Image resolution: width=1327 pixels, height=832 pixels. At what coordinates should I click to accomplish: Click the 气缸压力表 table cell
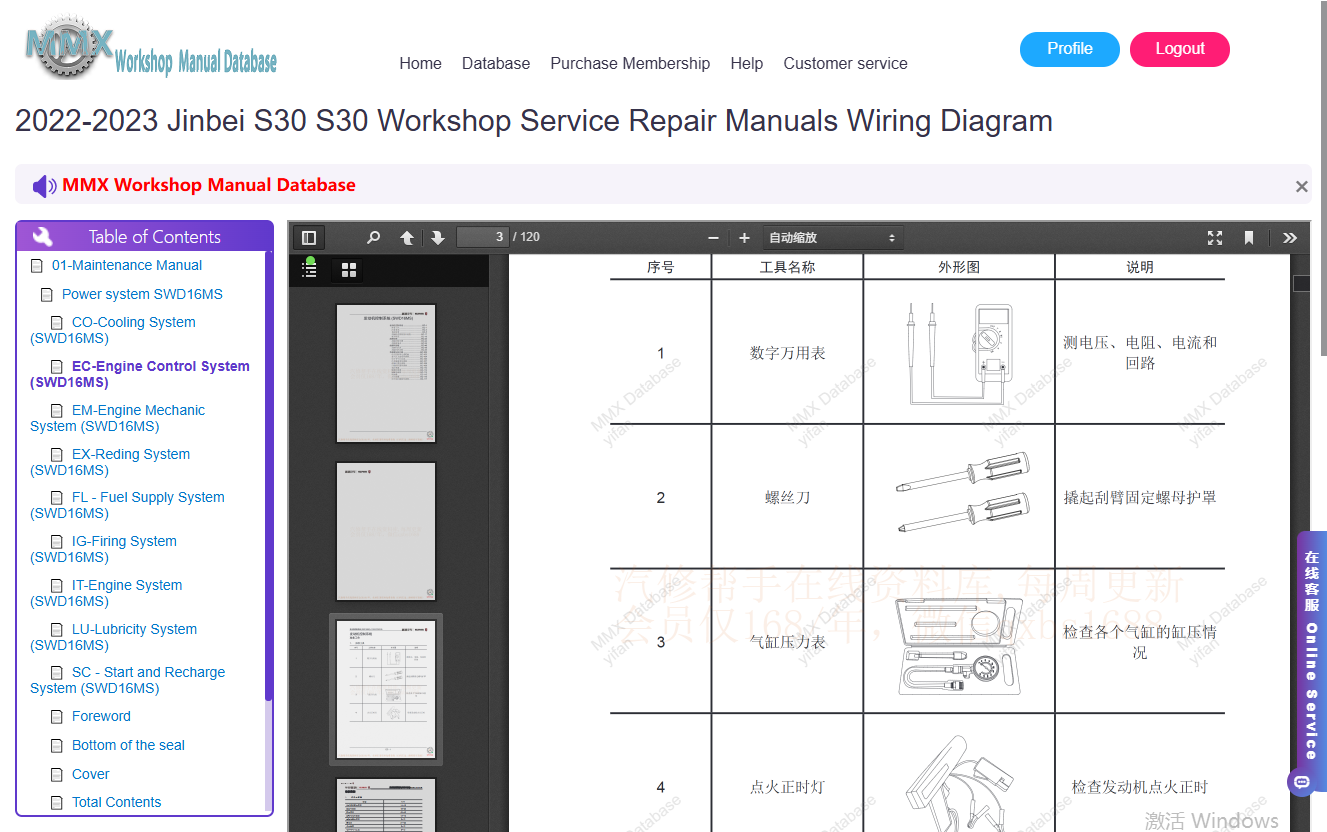pyautogui.click(x=787, y=642)
